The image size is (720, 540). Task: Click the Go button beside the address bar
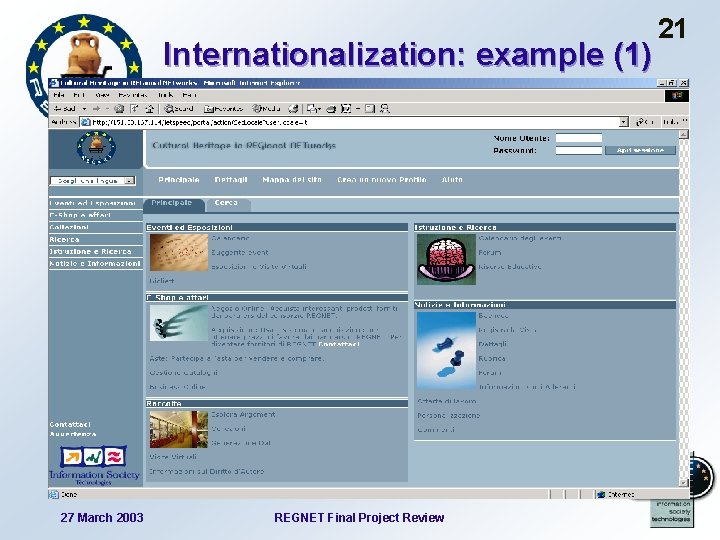tap(644, 122)
